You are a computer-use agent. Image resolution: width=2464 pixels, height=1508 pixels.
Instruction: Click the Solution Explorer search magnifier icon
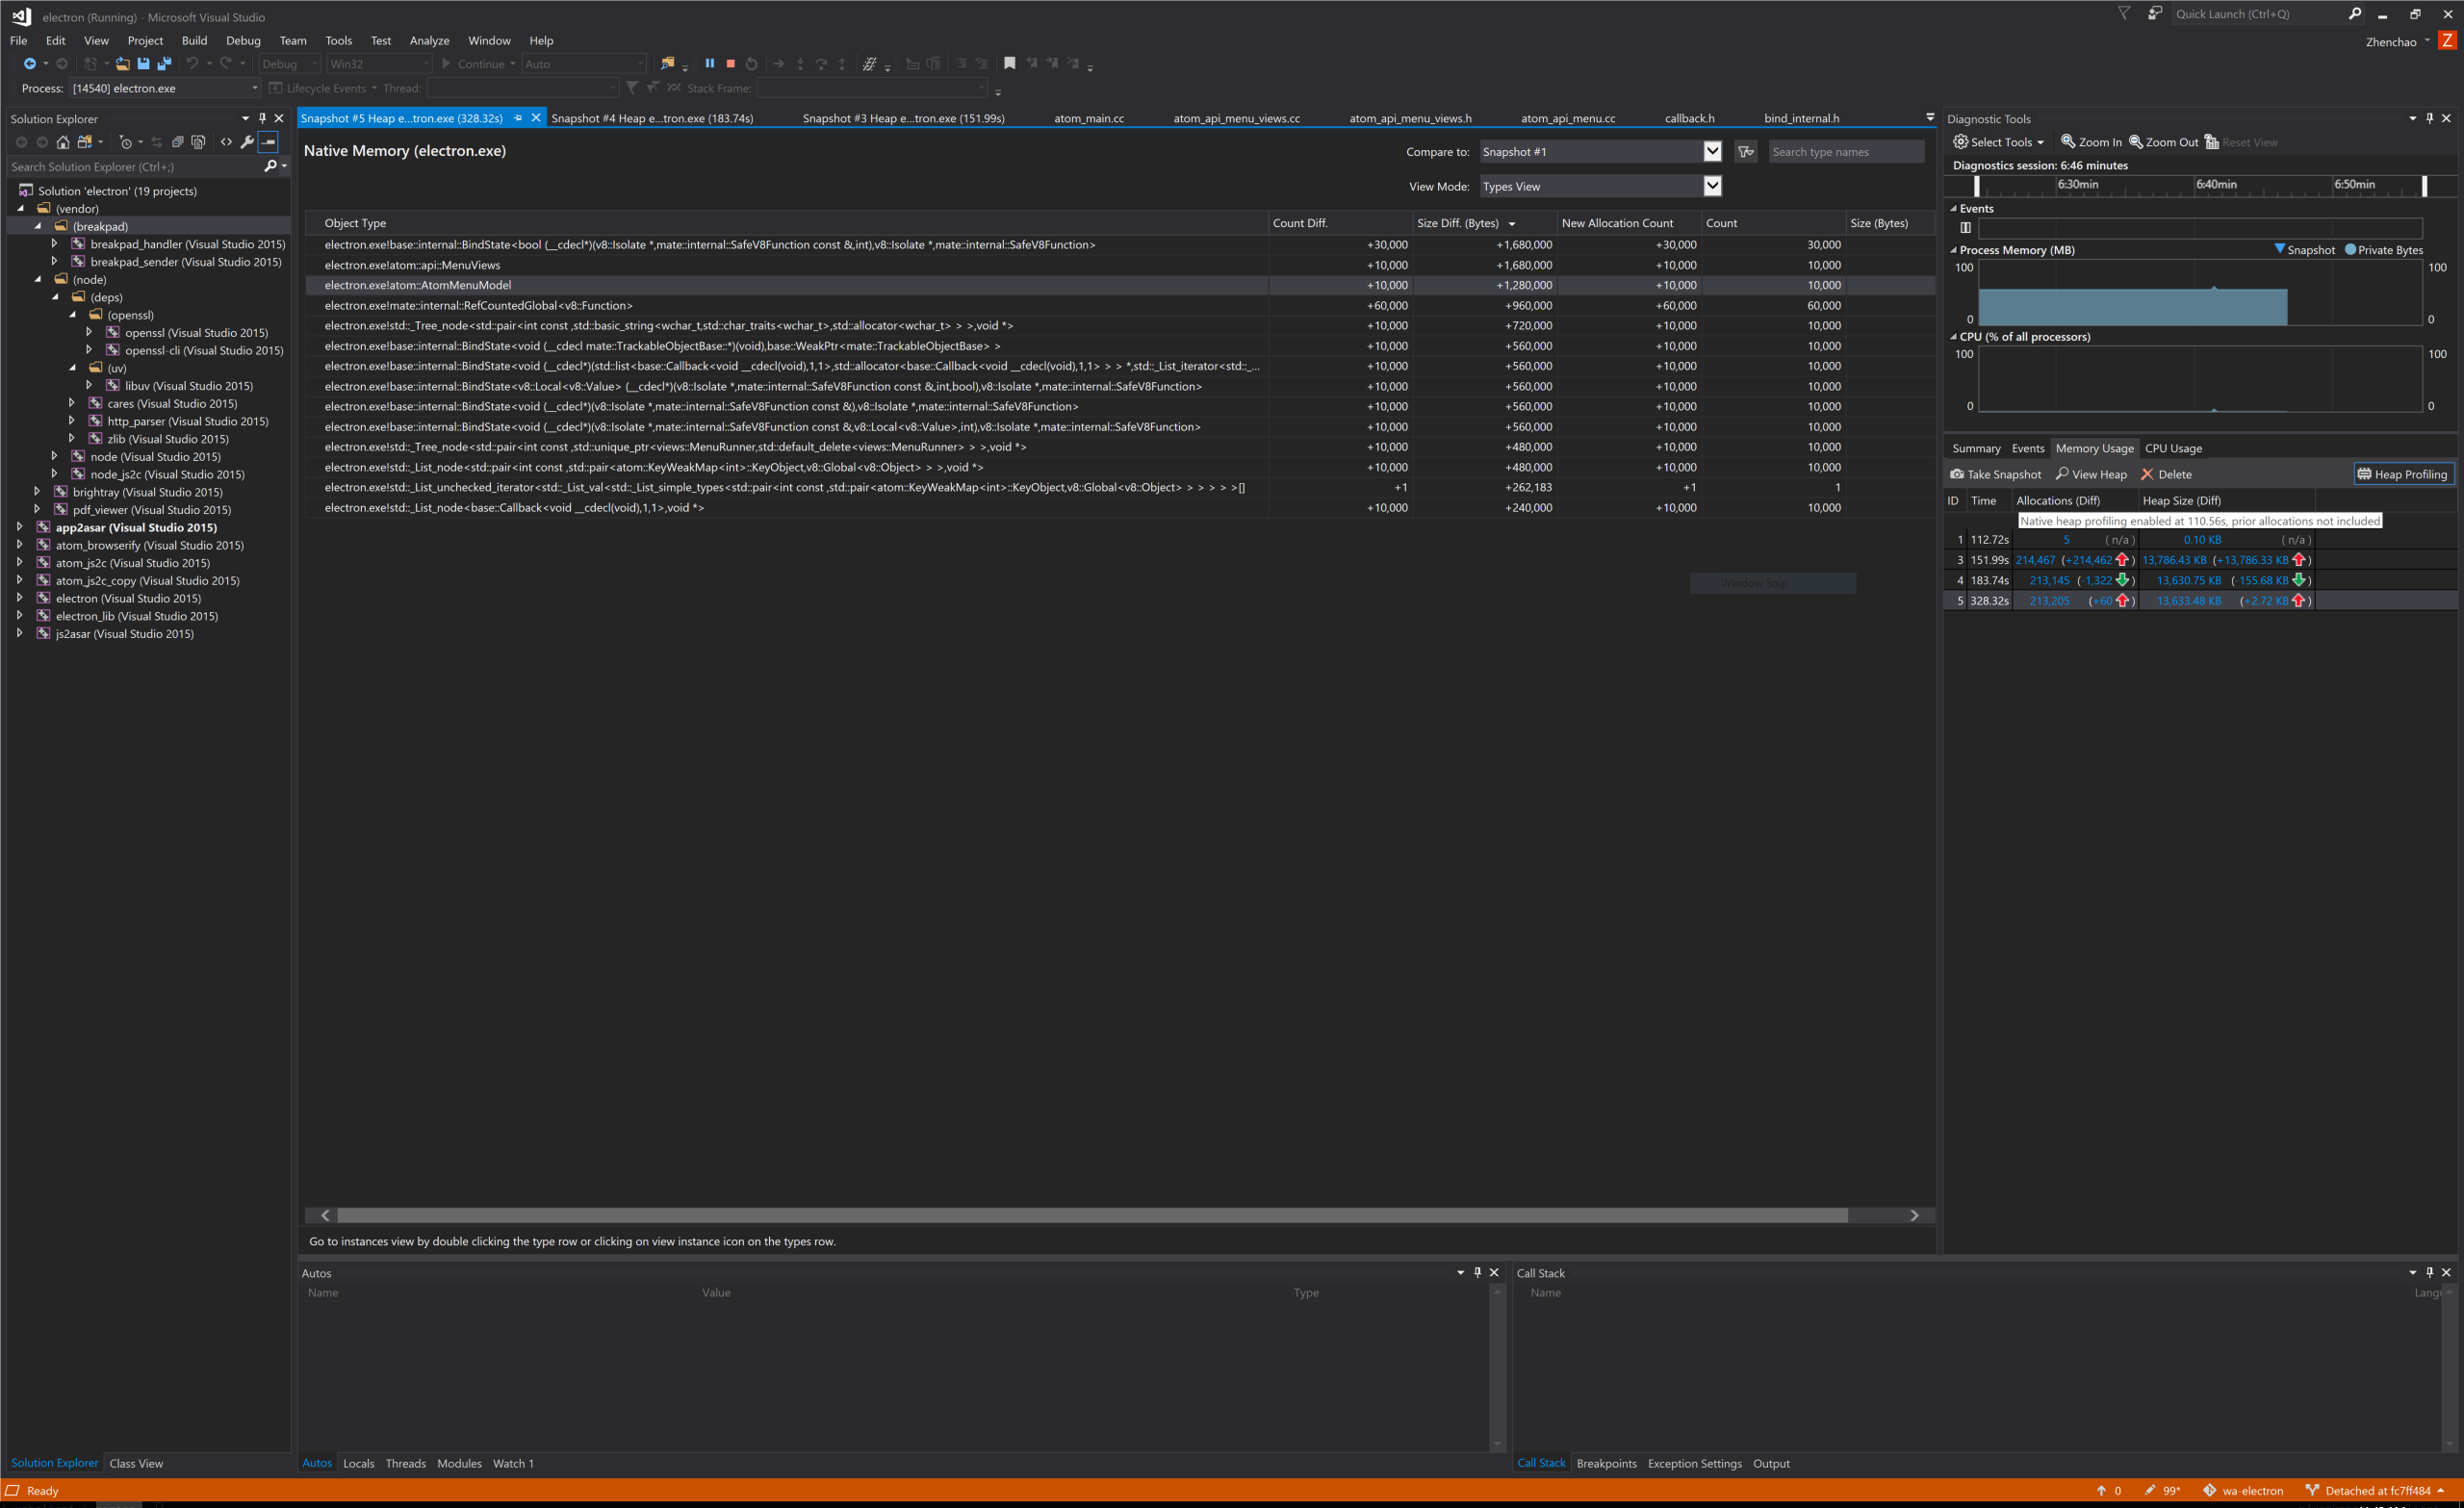270,166
